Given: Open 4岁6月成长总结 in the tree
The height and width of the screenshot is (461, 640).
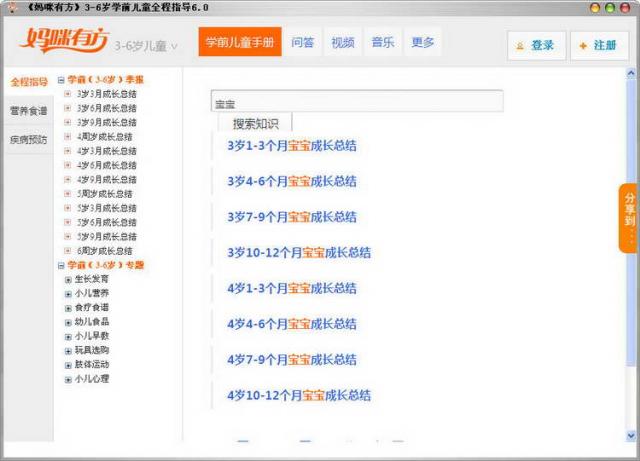Looking at the screenshot, I should [107, 165].
